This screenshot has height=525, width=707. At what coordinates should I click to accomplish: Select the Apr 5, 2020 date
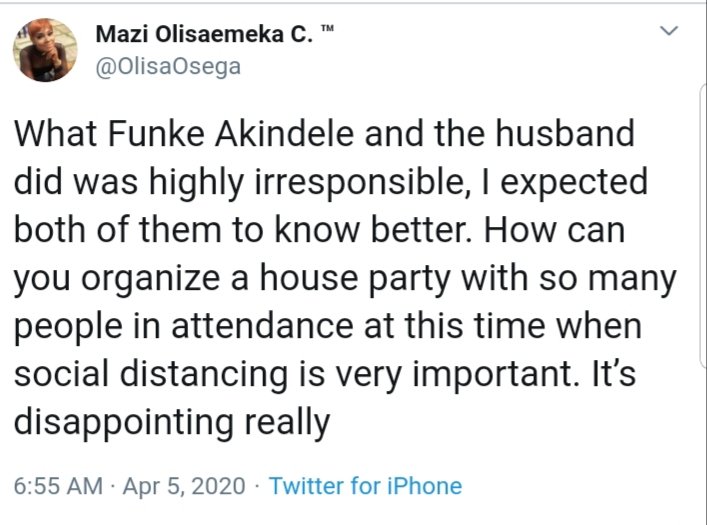pos(184,486)
